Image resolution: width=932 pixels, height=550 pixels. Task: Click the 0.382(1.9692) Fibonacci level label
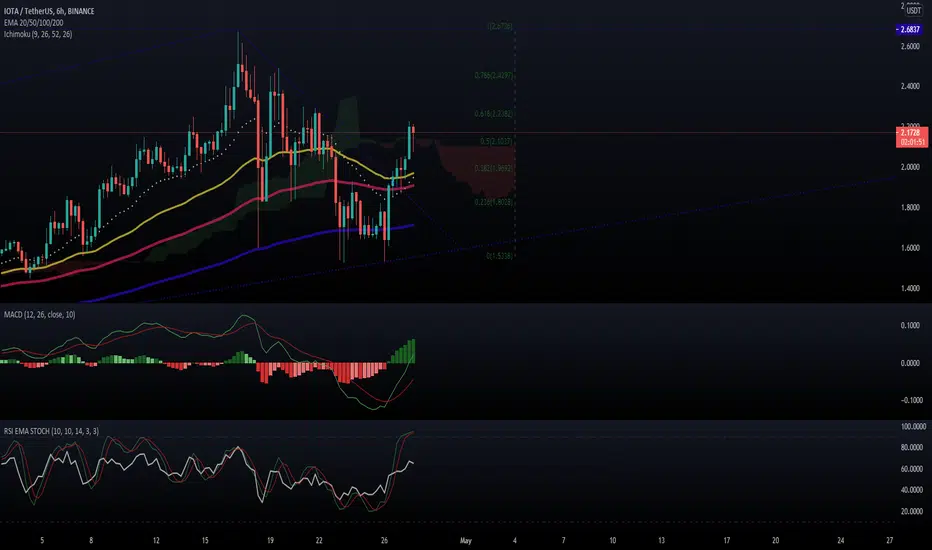(x=493, y=168)
